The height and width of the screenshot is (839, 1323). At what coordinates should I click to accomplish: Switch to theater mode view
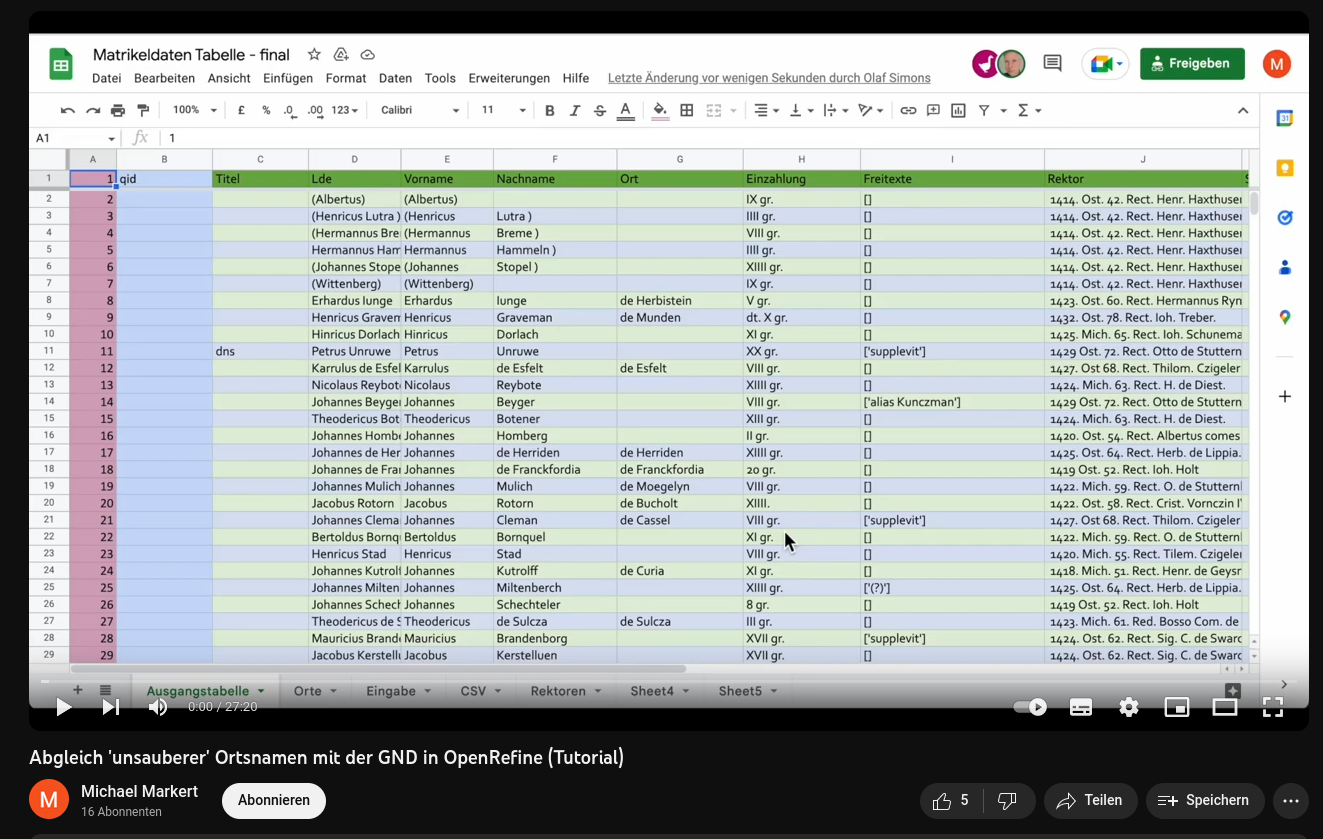tap(1225, 707)
